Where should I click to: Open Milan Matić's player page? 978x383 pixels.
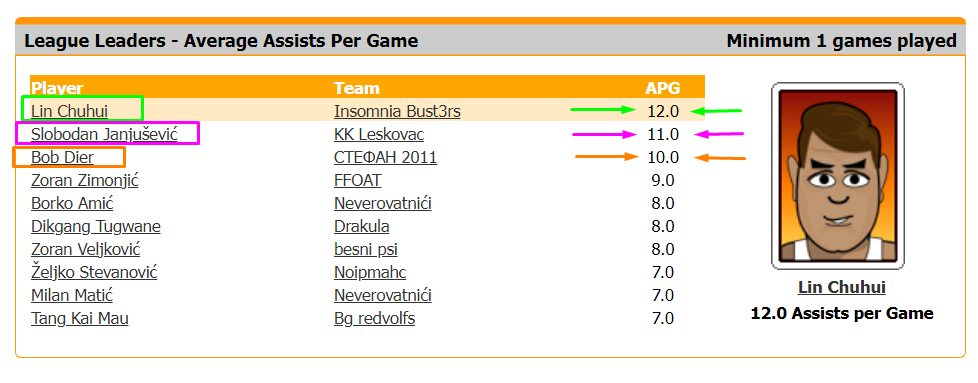click(72, 295)
